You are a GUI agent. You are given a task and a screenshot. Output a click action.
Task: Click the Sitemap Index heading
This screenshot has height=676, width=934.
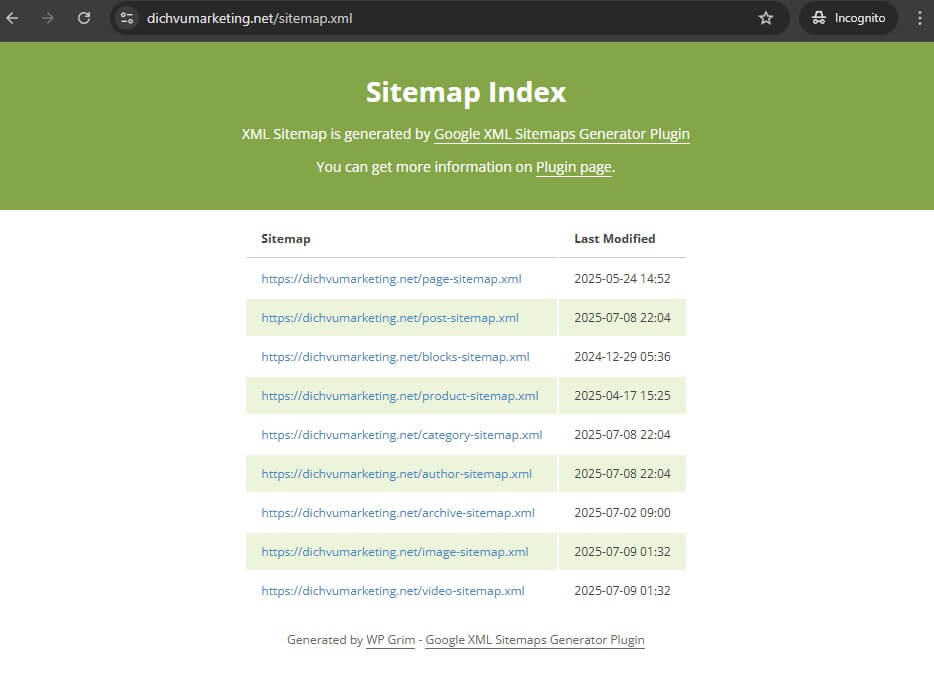[466, 92]
